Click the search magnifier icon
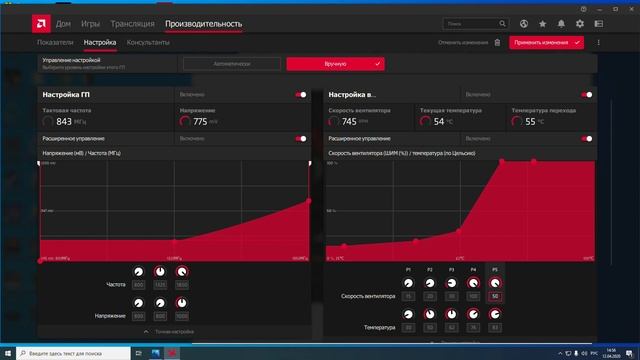 502,24
